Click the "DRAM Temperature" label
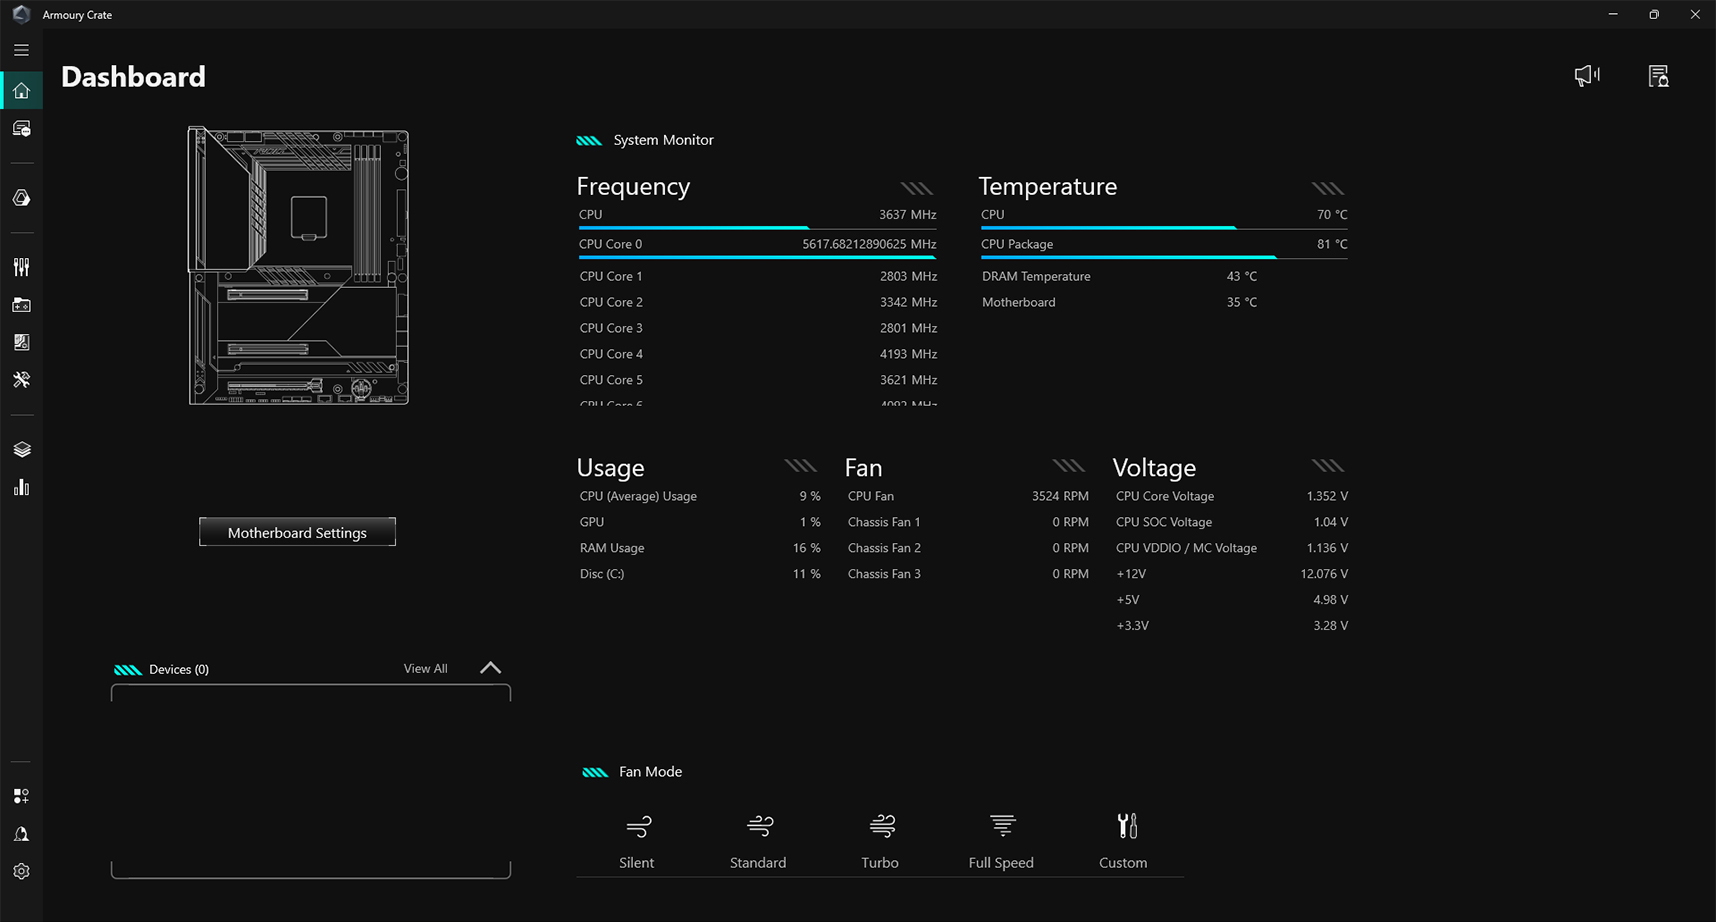1716x922 pixels. point(1036,276)
